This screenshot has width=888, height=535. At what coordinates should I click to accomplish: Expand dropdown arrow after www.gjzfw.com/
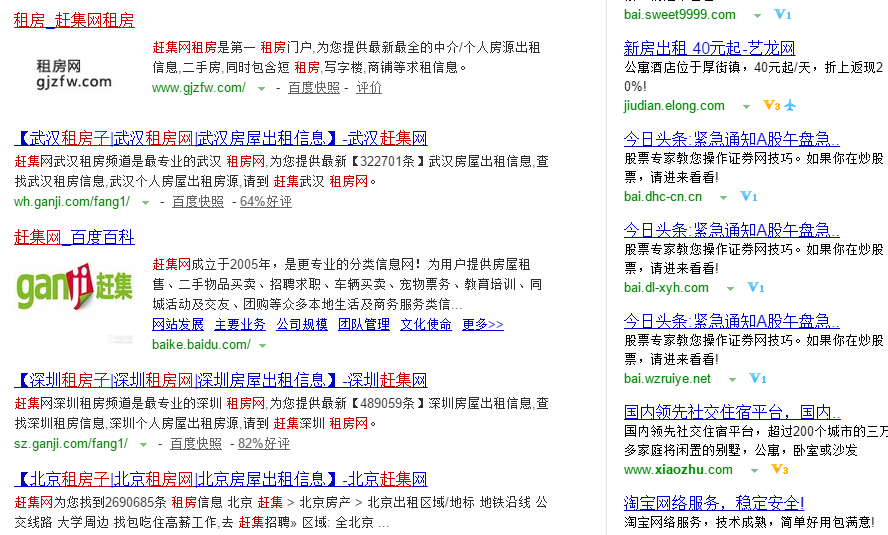[261, 89]
